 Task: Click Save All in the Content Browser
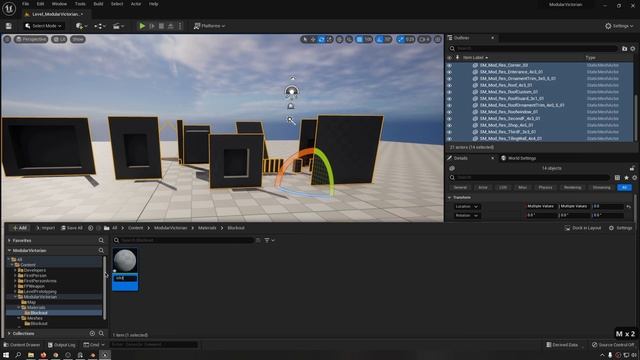pyautogui.click(x=72, y=228)
